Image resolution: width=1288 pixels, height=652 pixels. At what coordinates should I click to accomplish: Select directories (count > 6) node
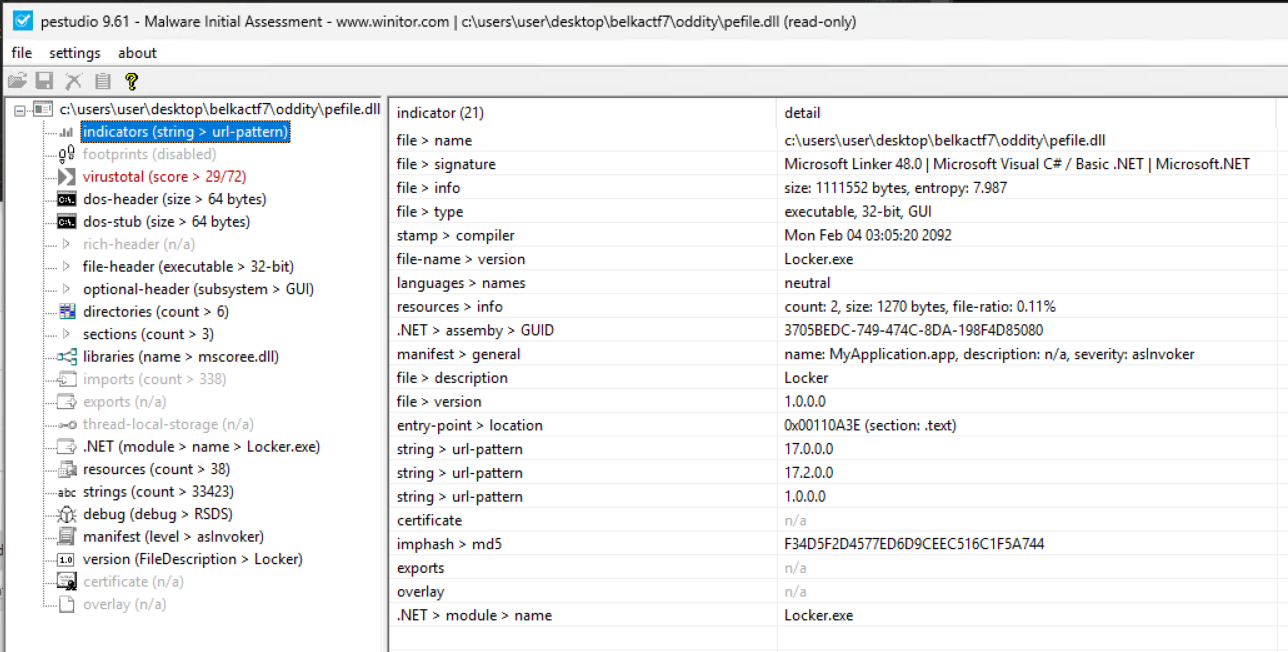(155, 312)
